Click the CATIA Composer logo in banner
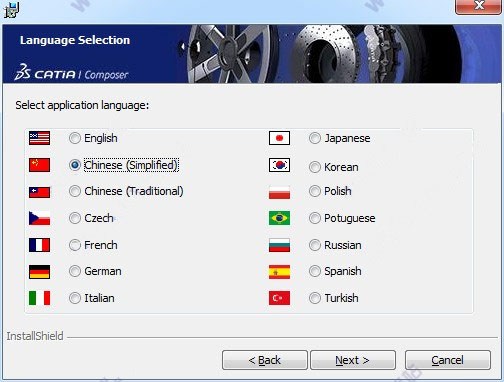The image size is (504, 382). click(71, 73)
